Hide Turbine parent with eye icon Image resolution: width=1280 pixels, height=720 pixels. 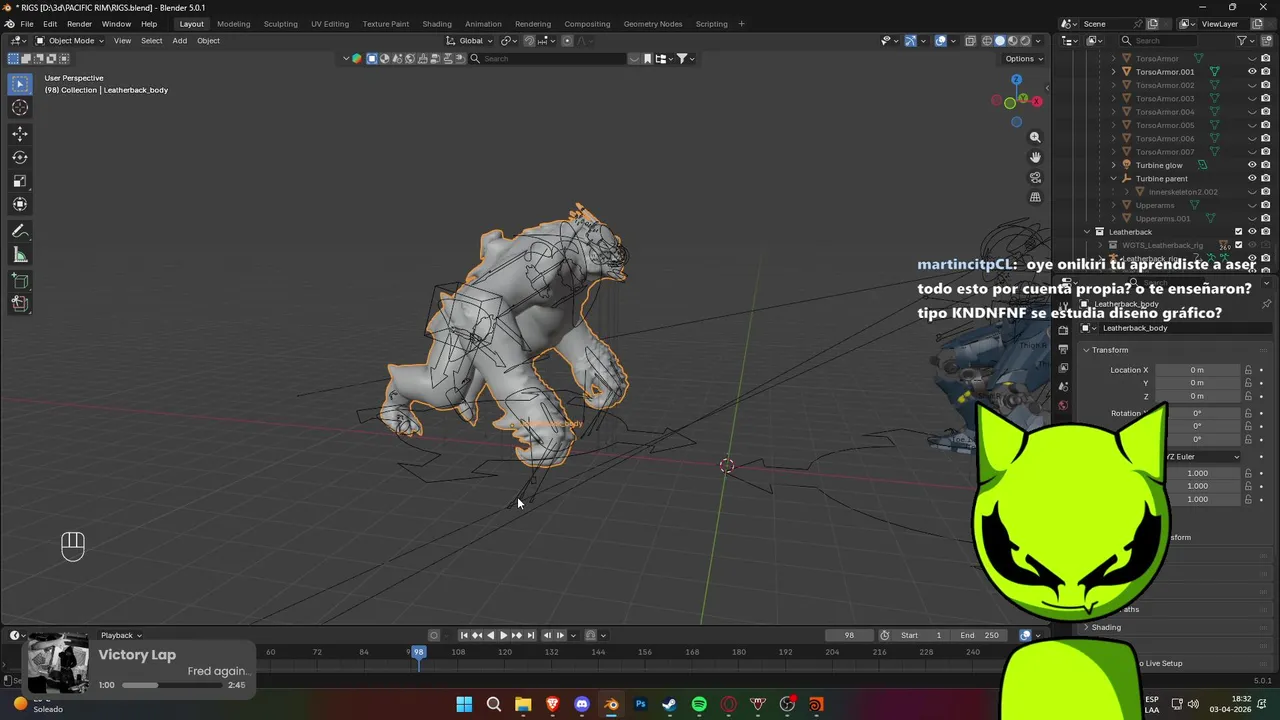point(1252,178)
